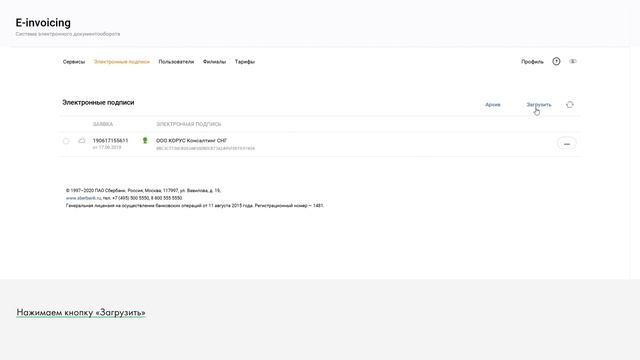Image resolution: width=640 pixels, height=360 pixels.
Task: Open the Филиалы tab
Action: (214, 62)
